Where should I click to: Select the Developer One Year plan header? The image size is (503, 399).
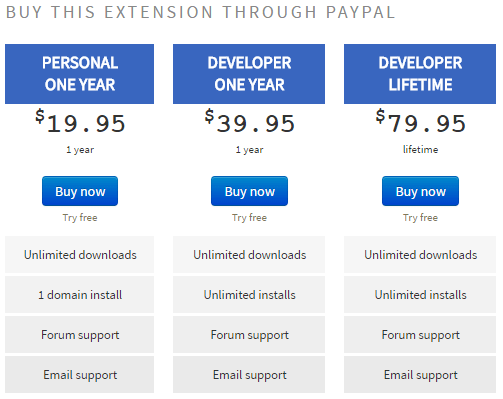[249, 74]
